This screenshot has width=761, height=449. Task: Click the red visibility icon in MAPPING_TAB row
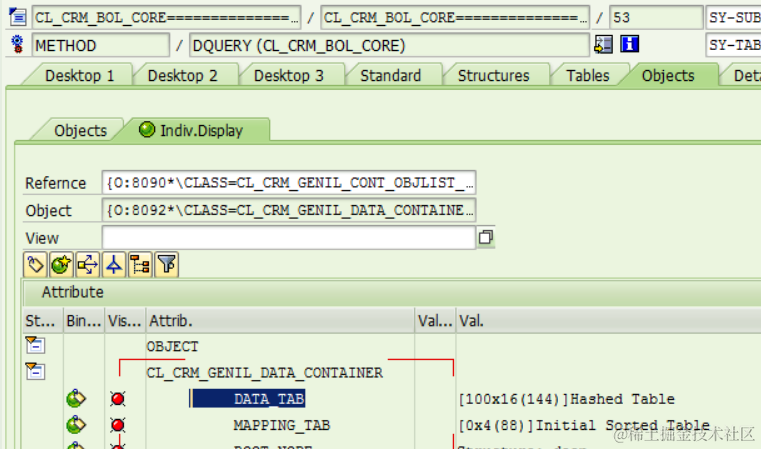(117, 425)
